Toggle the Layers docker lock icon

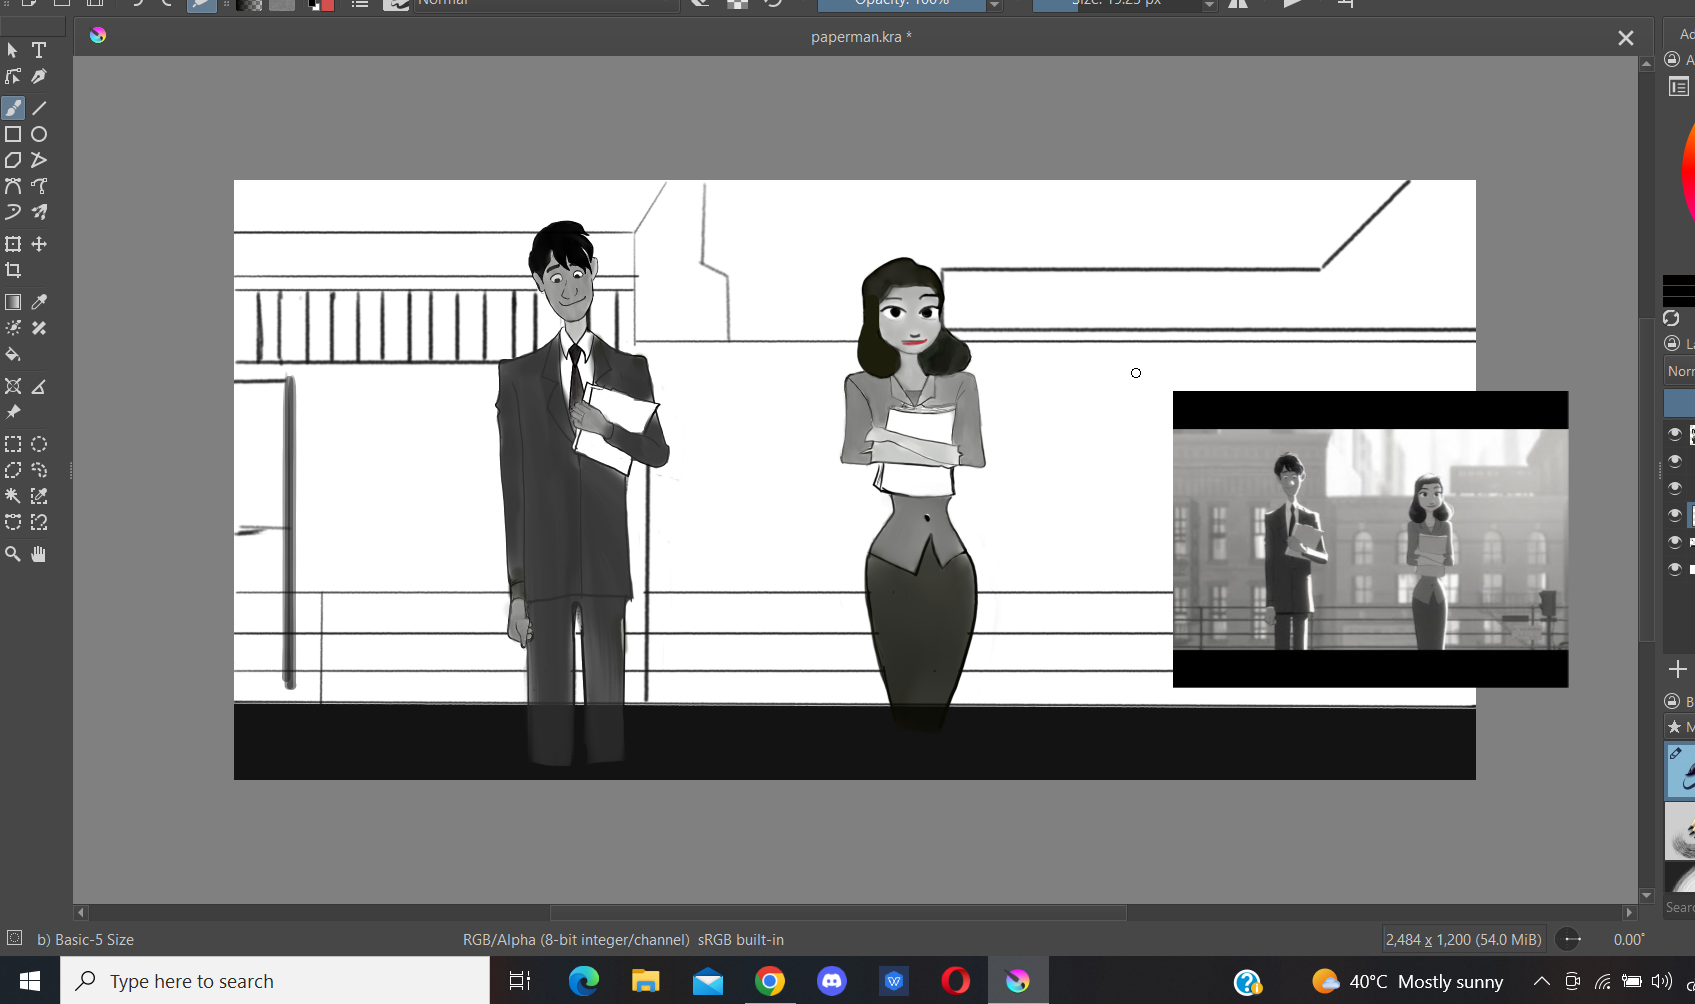point(1672,343)
